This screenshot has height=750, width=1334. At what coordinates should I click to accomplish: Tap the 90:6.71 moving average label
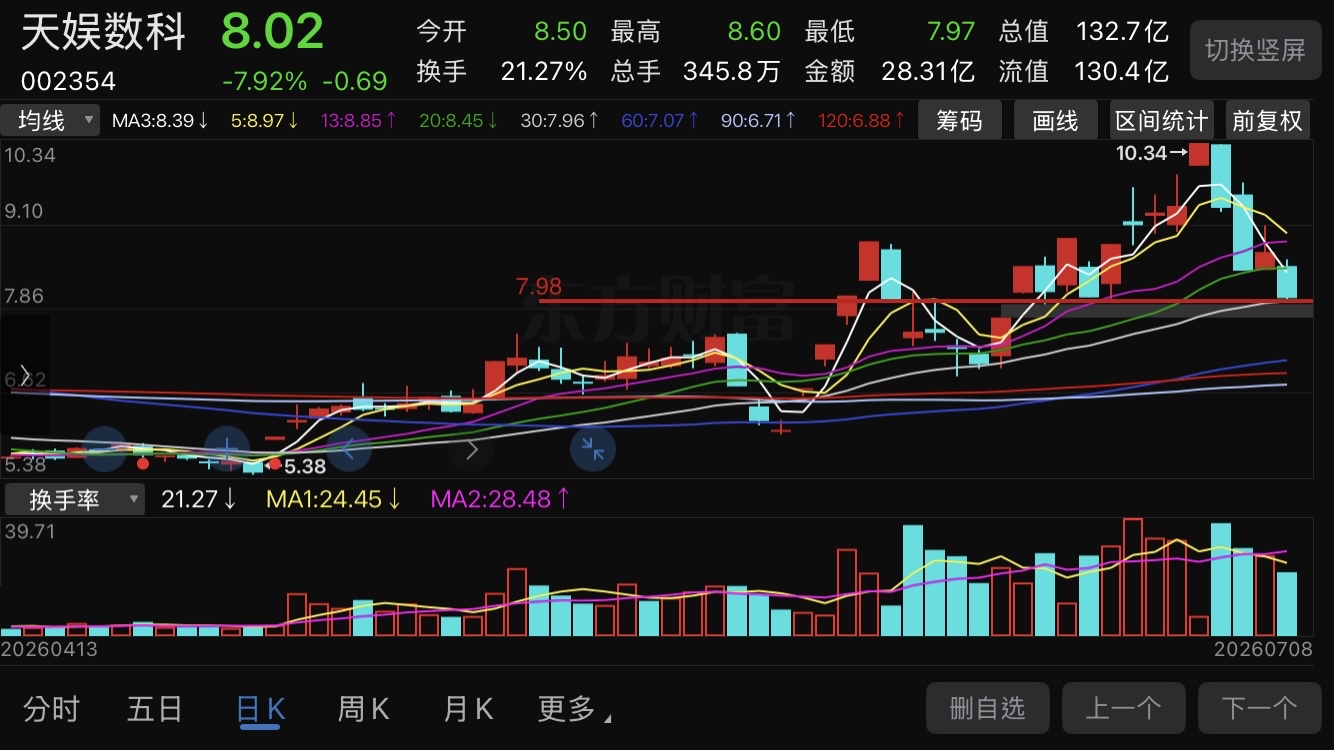point(759,121)
